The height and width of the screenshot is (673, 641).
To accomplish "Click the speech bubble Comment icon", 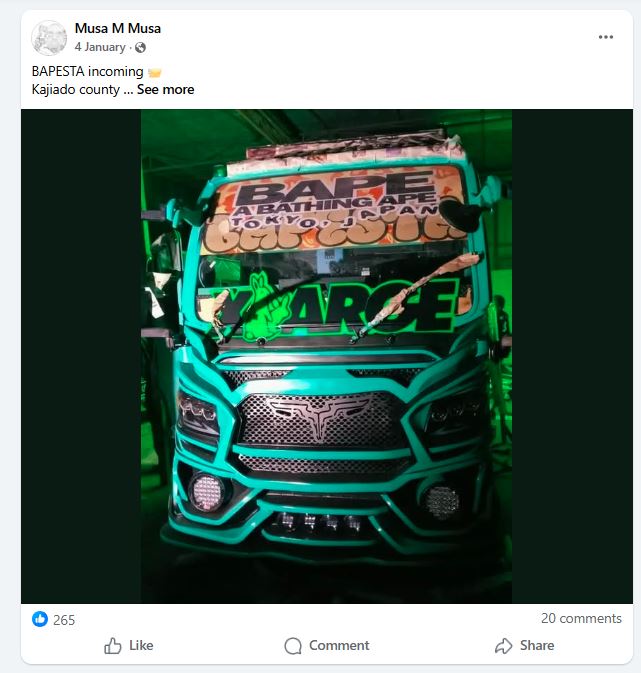I will point(293,646).
